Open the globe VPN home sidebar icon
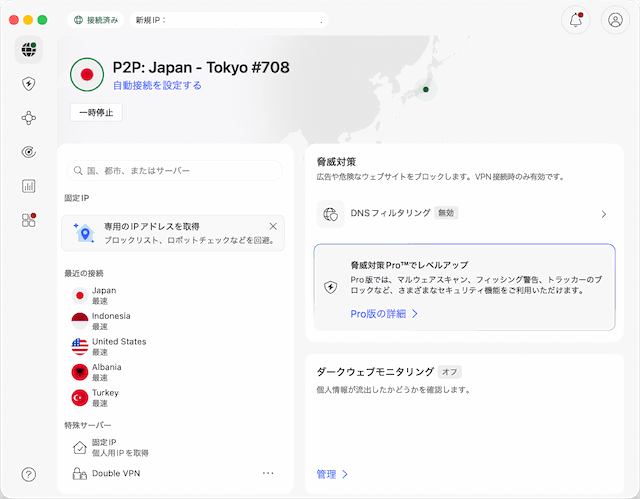 coord(29,50)
